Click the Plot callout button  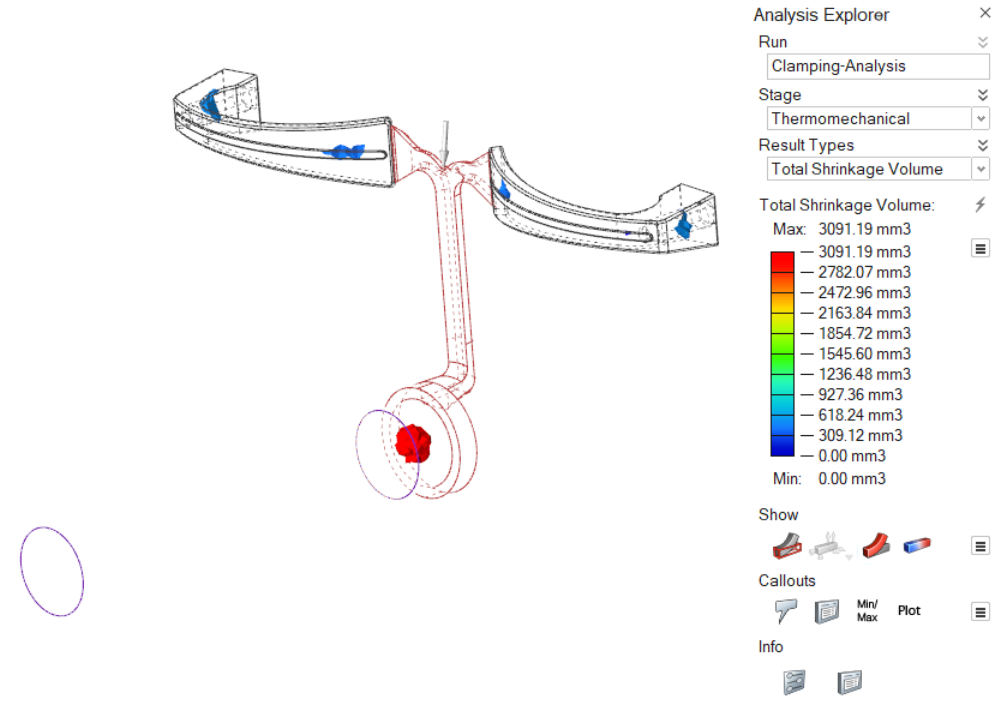point(909,611)
